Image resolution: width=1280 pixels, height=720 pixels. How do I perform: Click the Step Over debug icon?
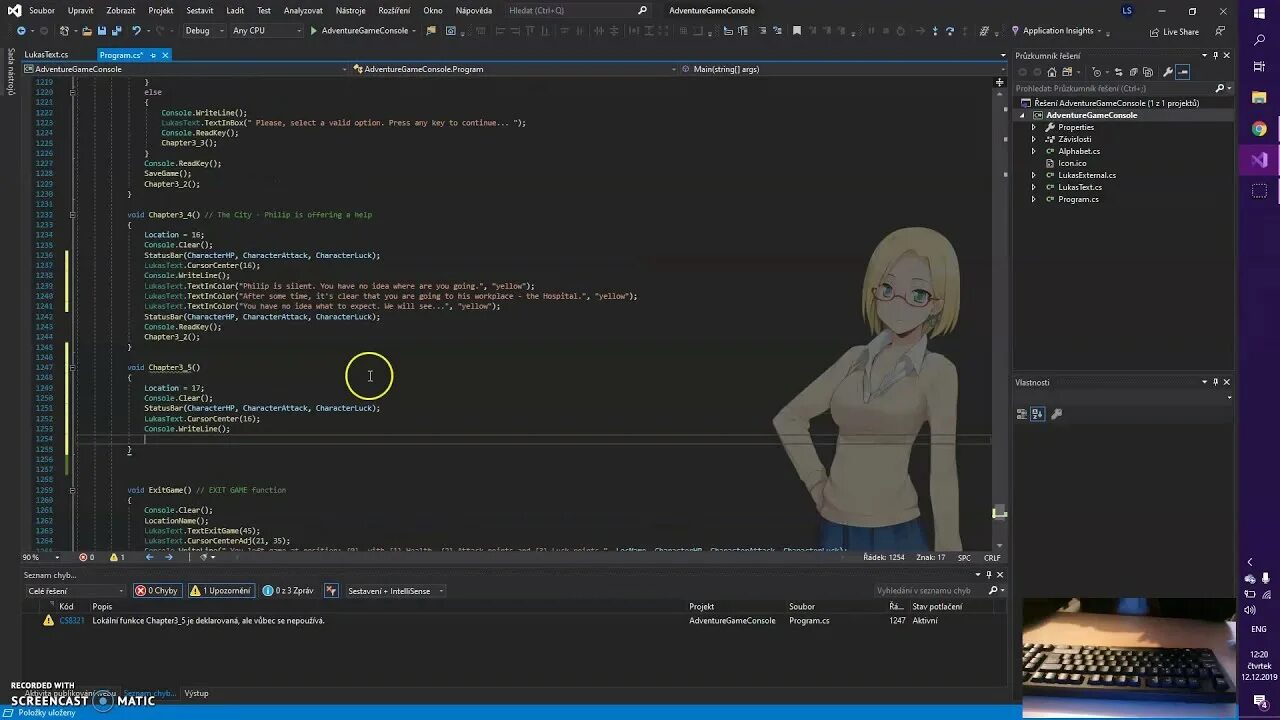point(951,31)
